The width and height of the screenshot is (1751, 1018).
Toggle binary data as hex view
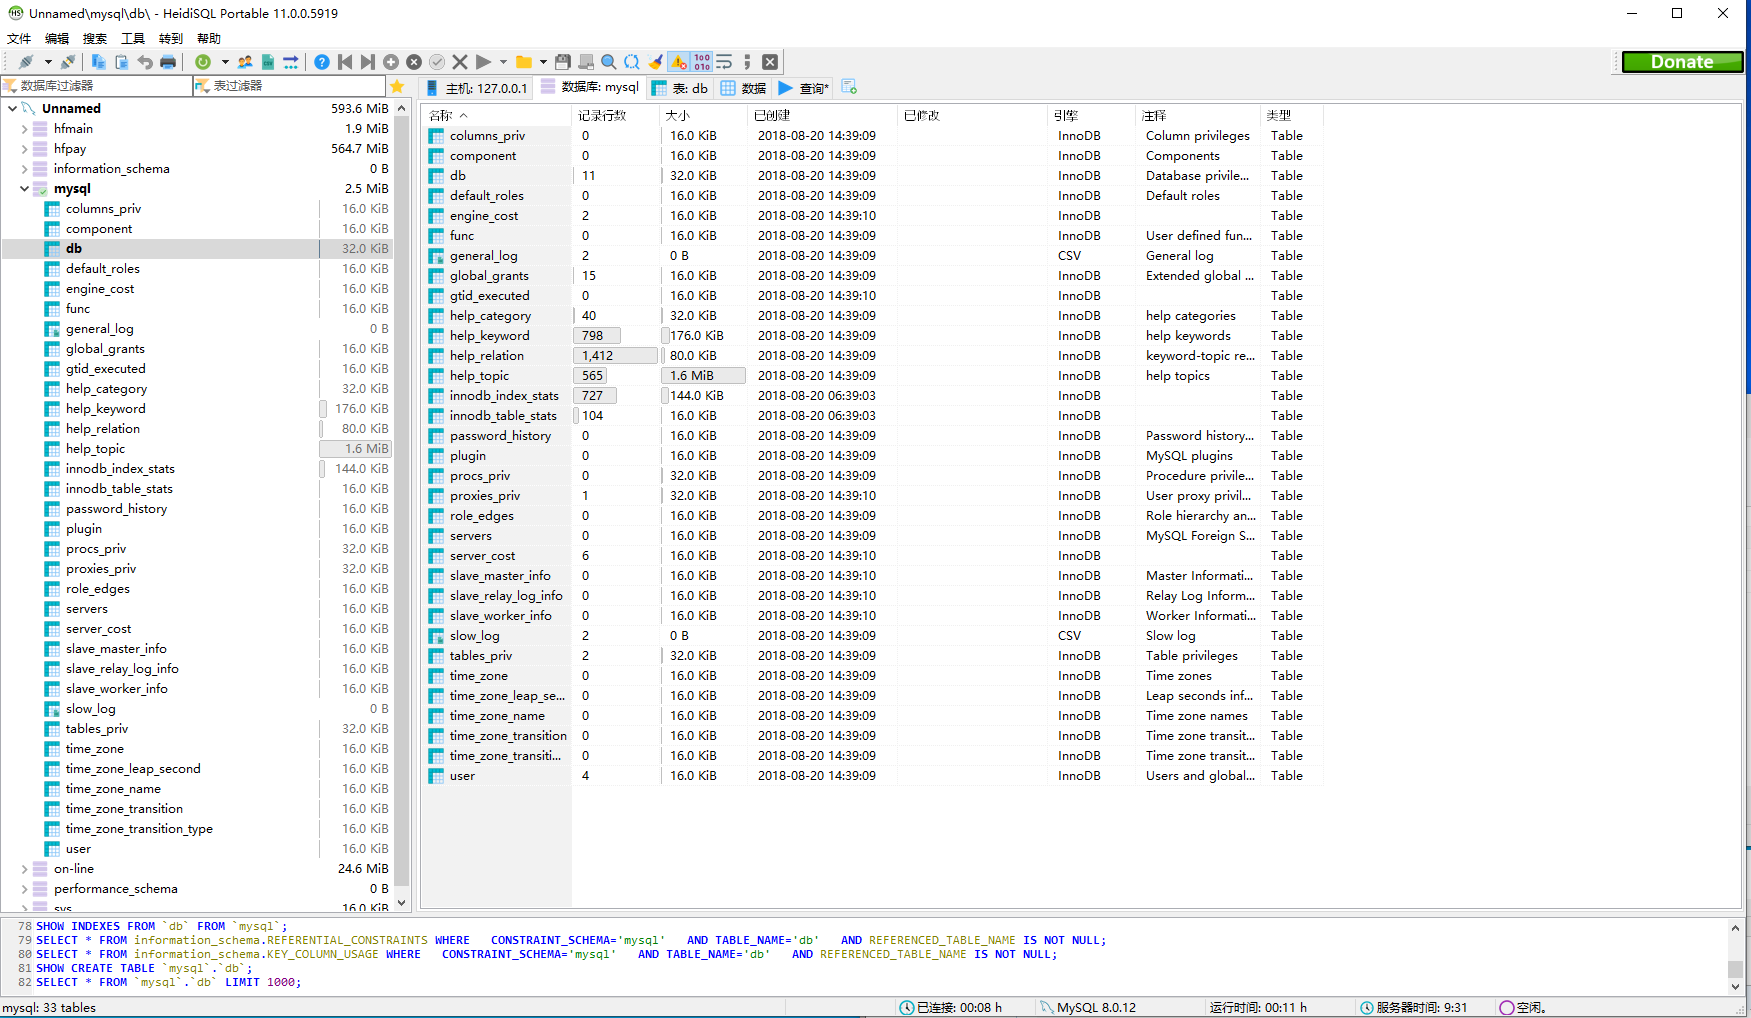pyautogui.click(x=702, y=62)
